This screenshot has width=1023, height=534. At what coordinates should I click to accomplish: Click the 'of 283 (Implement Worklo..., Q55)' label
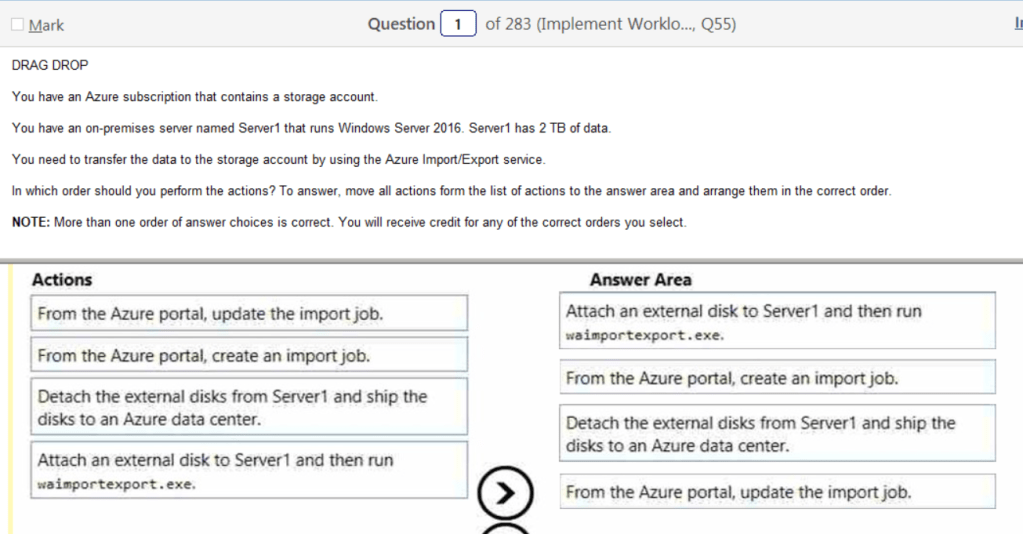tap(610, 24)
